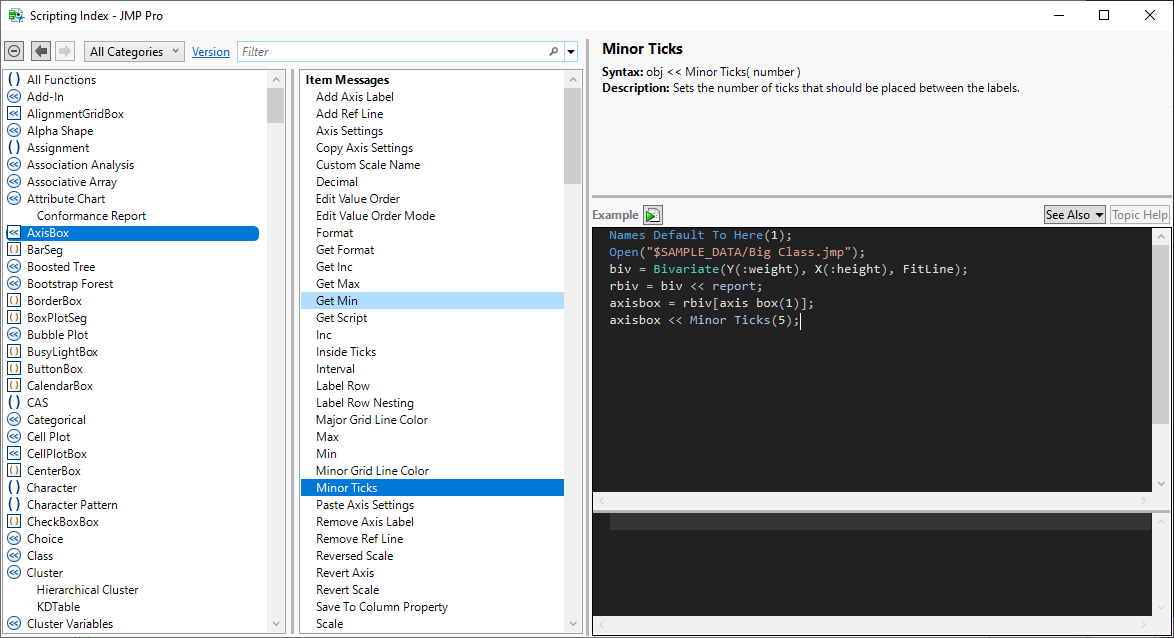
Task: Select the Reversed Scale message
Action: tap(354, 556)
